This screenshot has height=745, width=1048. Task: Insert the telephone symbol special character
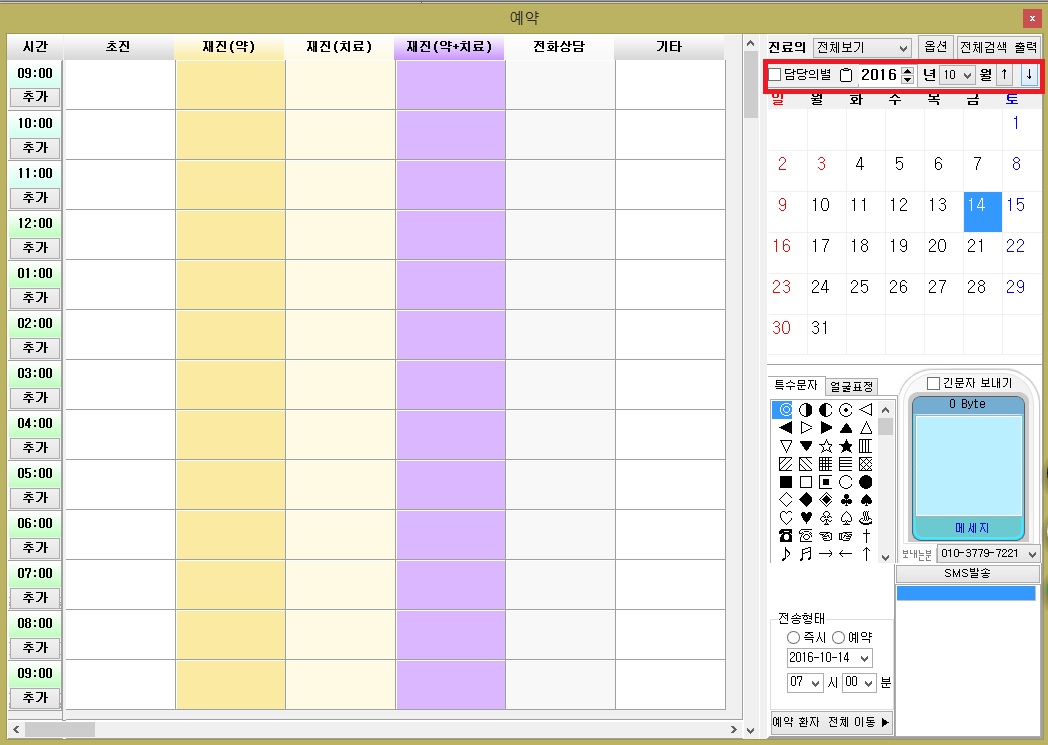tap(786, 536)
